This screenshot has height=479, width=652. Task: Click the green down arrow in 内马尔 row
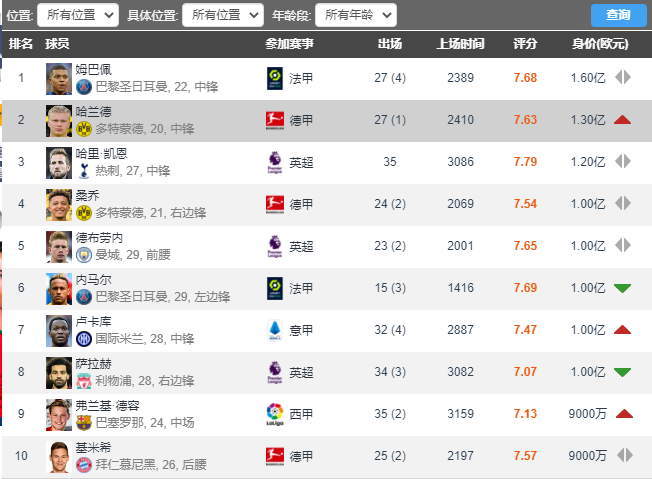622,288
